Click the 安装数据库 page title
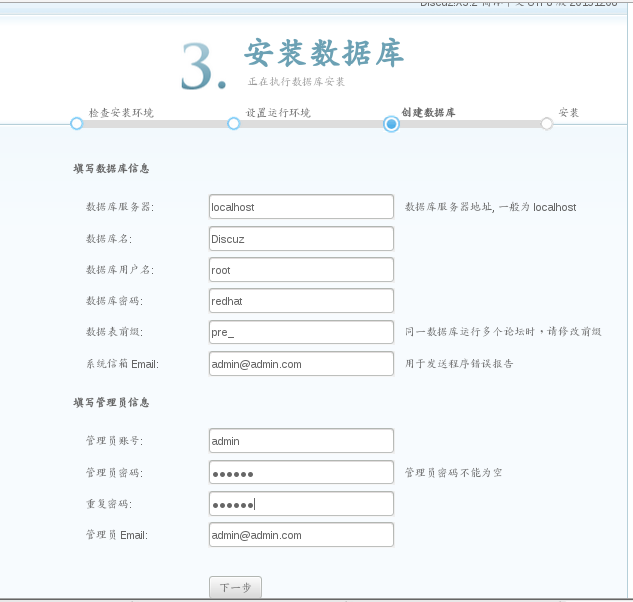Screen dimensions: 633x602 click(x=324, y=53)
